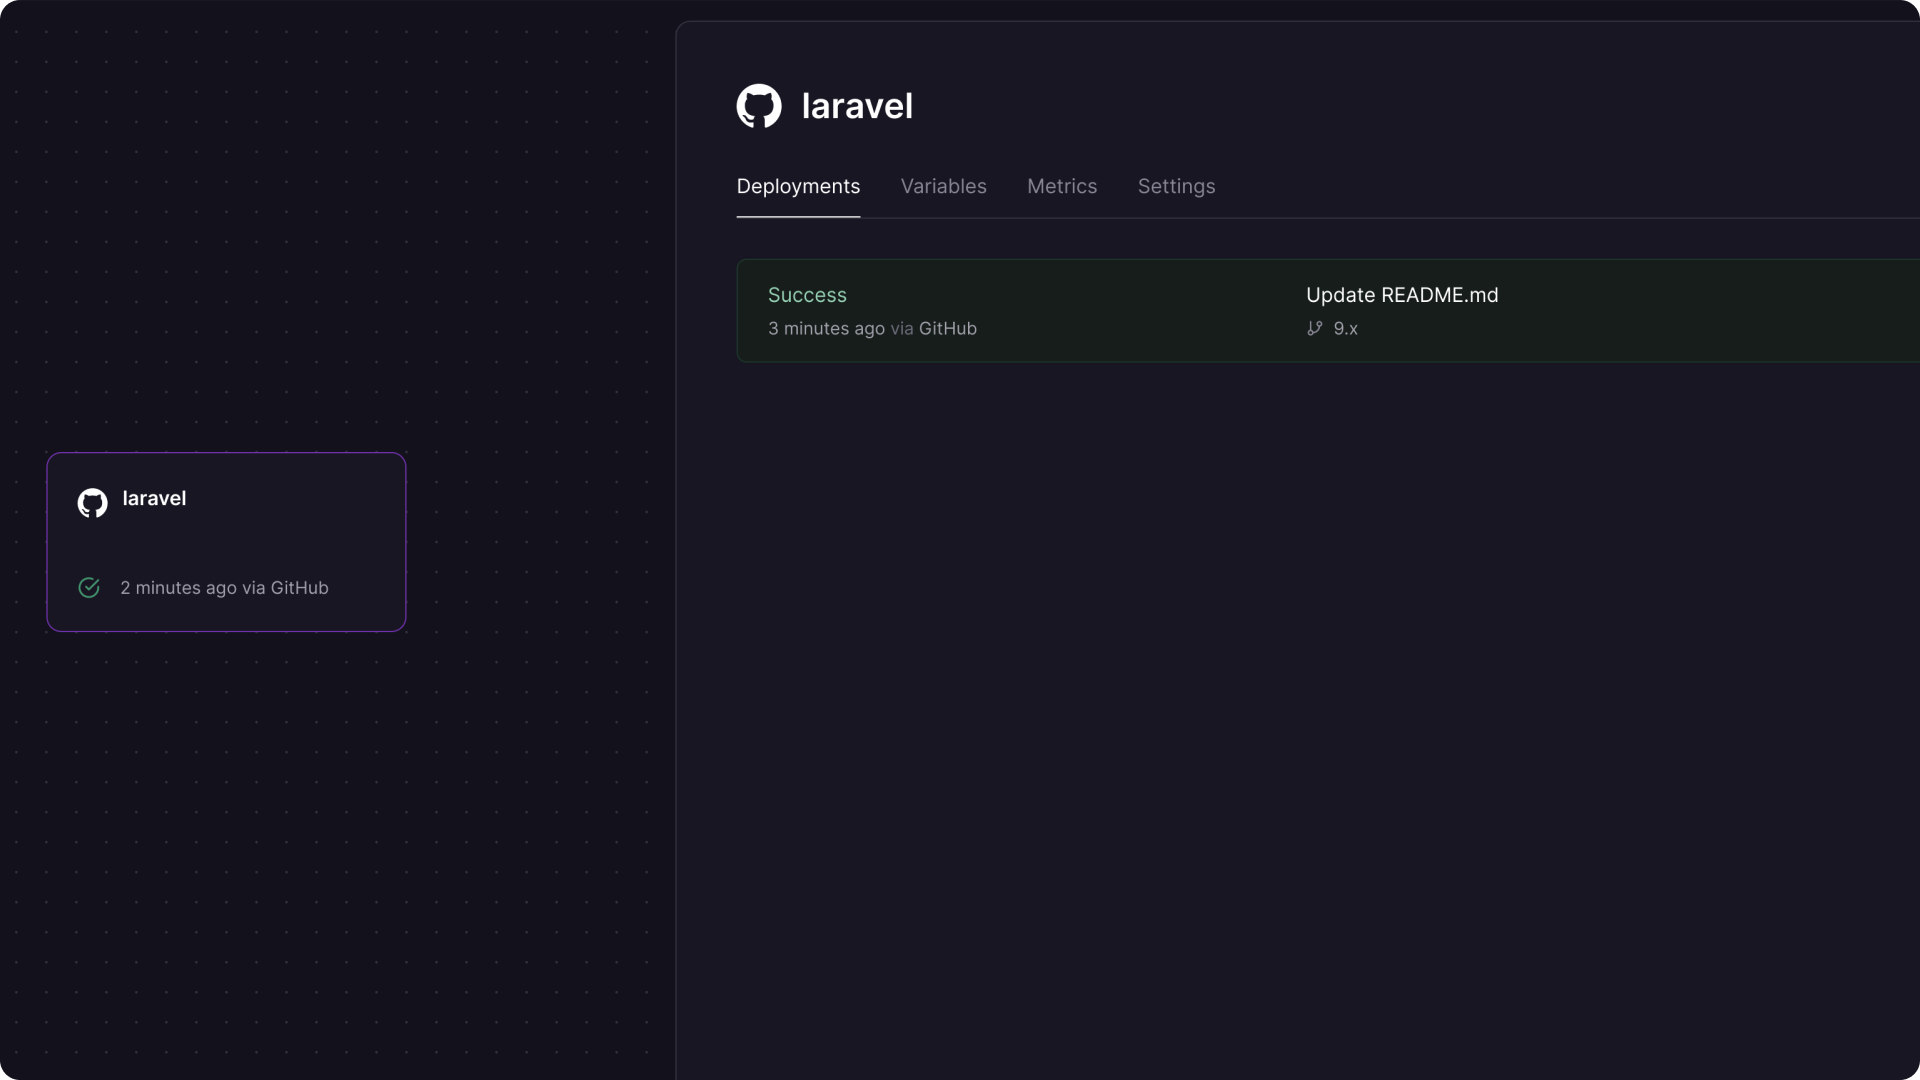This screenshot has height=1080, width=1920.
Task: Click the Success status label
Action: click(807, 295)
